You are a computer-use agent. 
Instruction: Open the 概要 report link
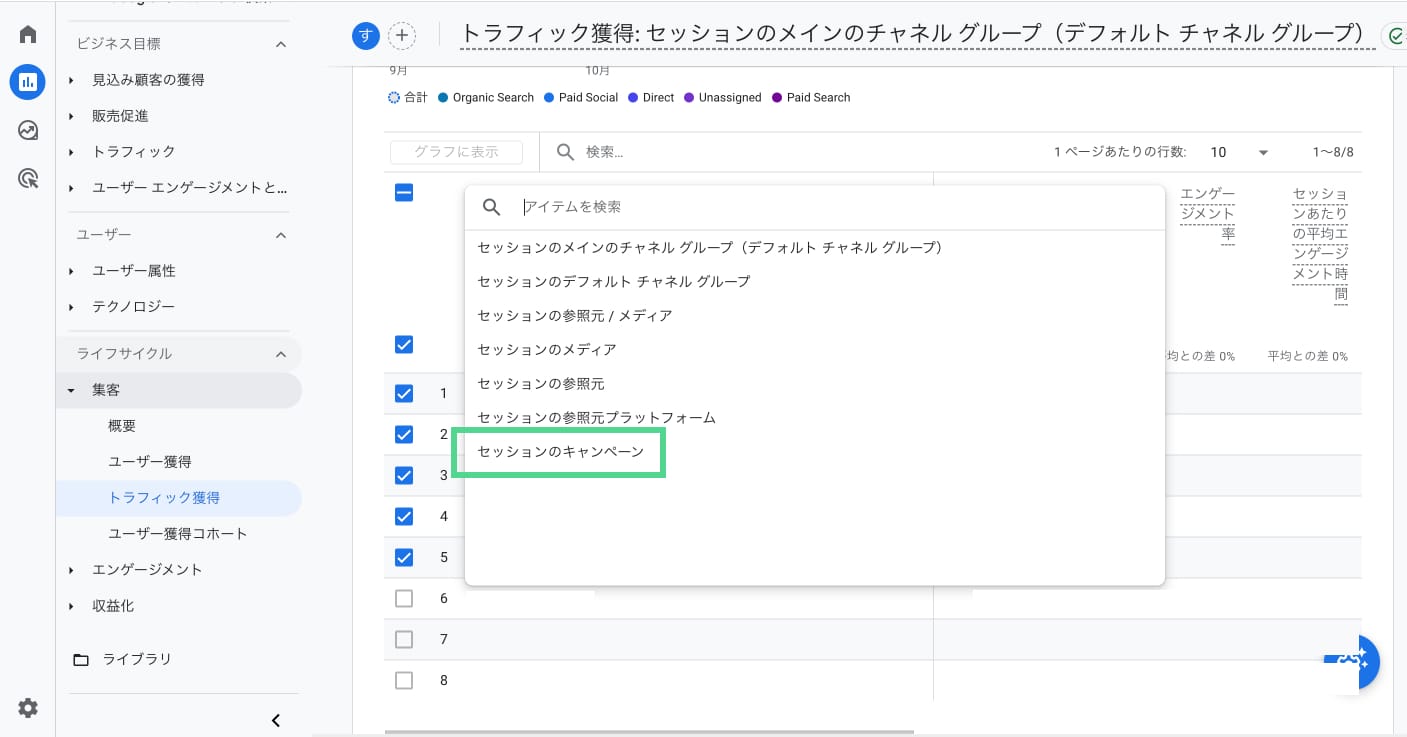point(122,426)
